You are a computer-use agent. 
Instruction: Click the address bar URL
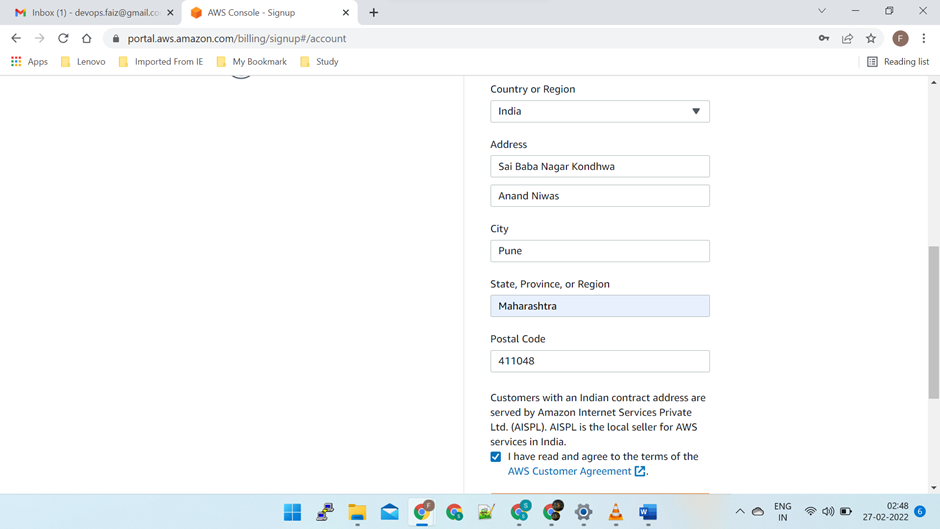(237, 38)
